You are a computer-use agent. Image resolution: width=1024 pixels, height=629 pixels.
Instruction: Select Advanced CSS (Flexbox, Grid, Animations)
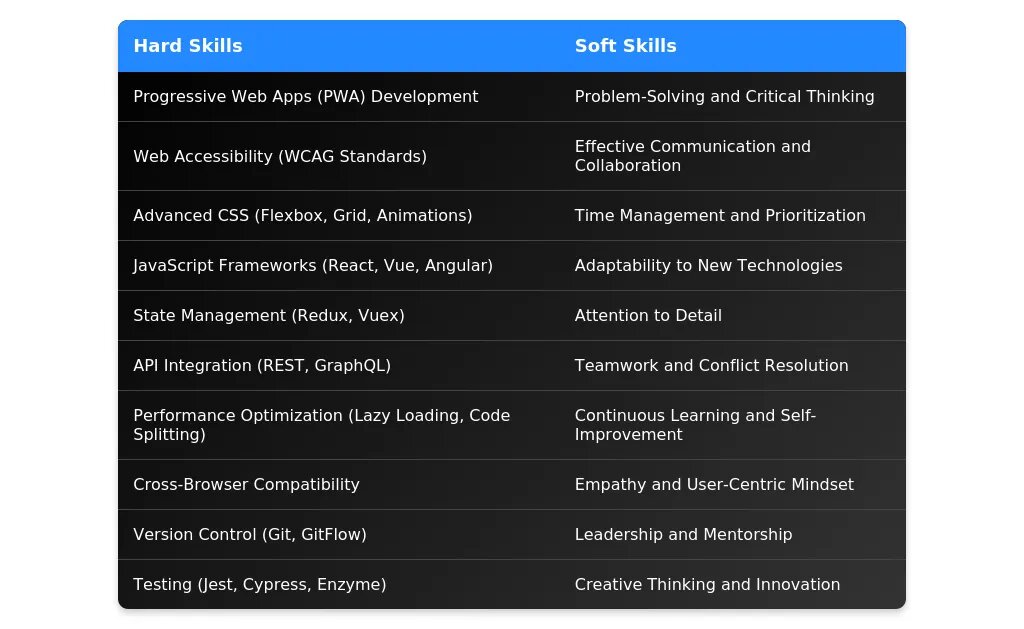coord(302,216)
